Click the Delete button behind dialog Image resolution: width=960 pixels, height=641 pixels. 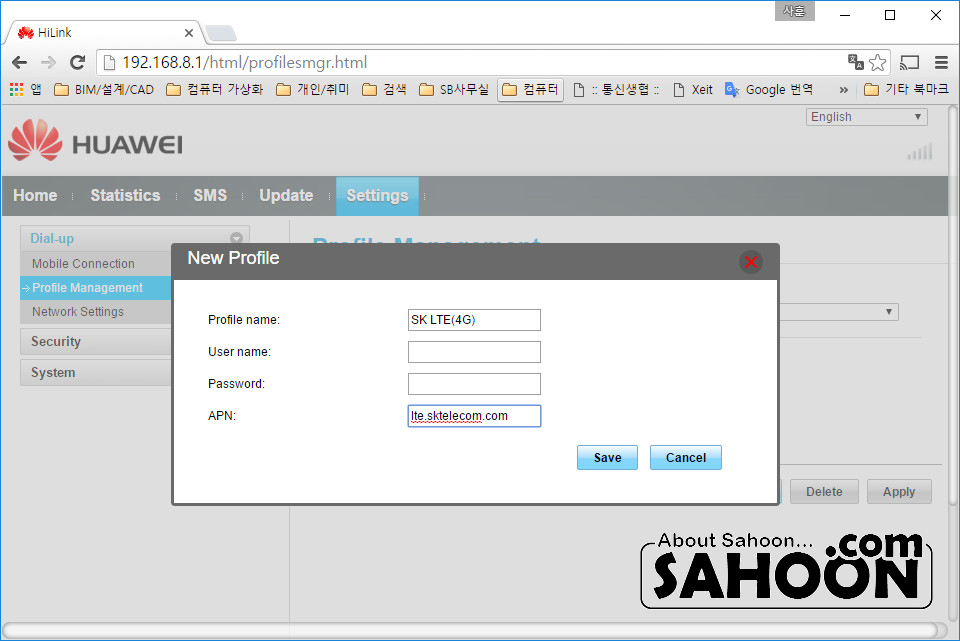click(824, 492)
